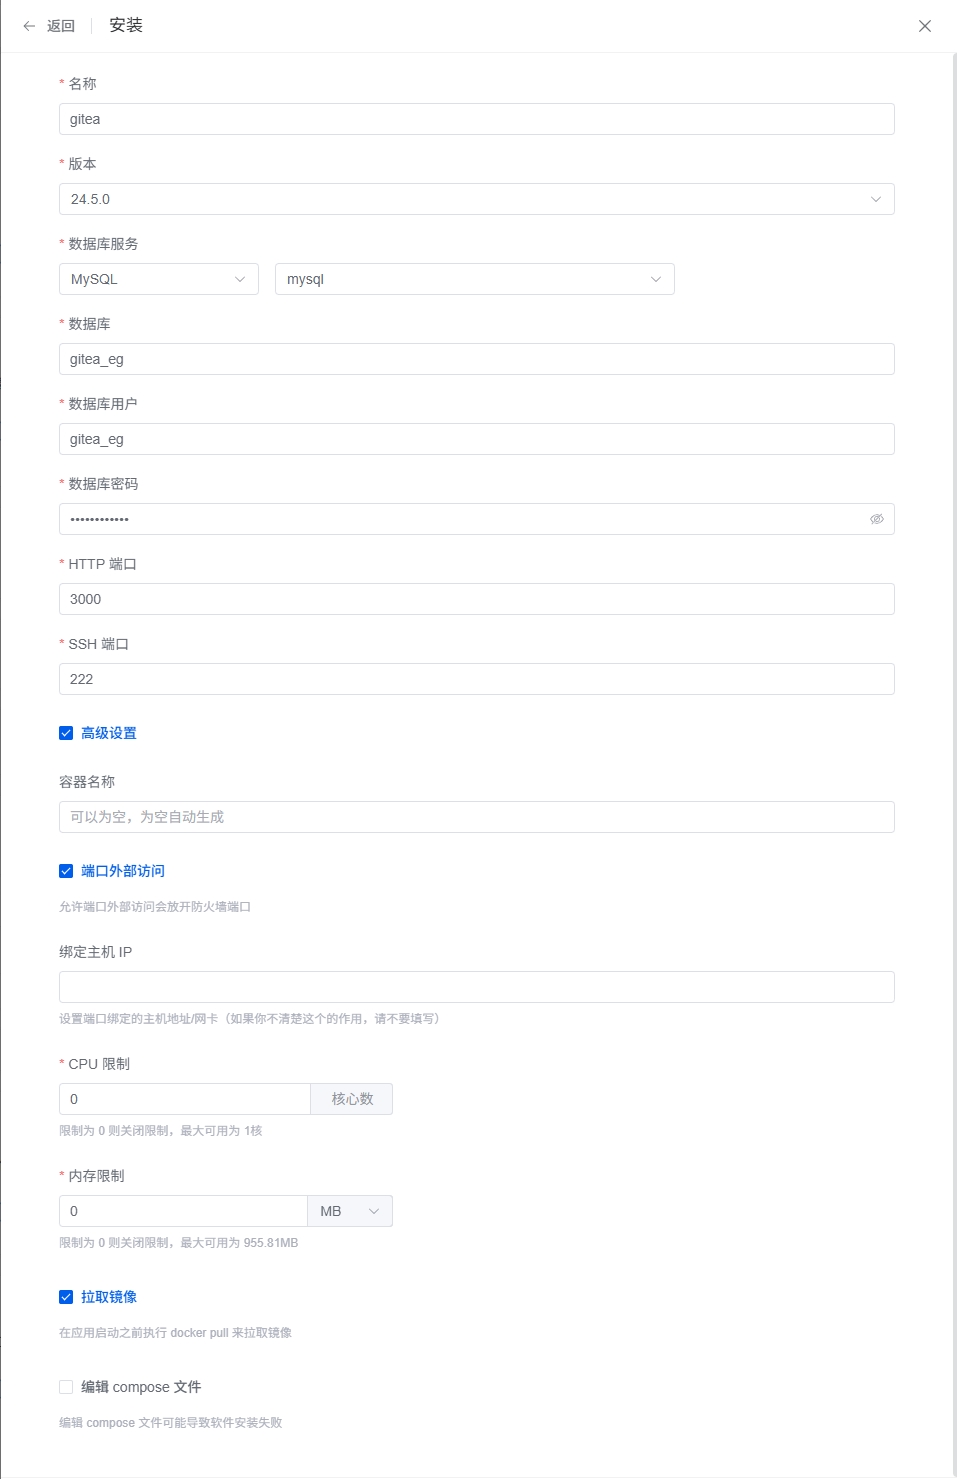Image resolution: width=957 pixels, height=1479 pixels.
Task: Uncheck the advanced settings checkbox
Action: pyautogui.click(x=66, y=733)
